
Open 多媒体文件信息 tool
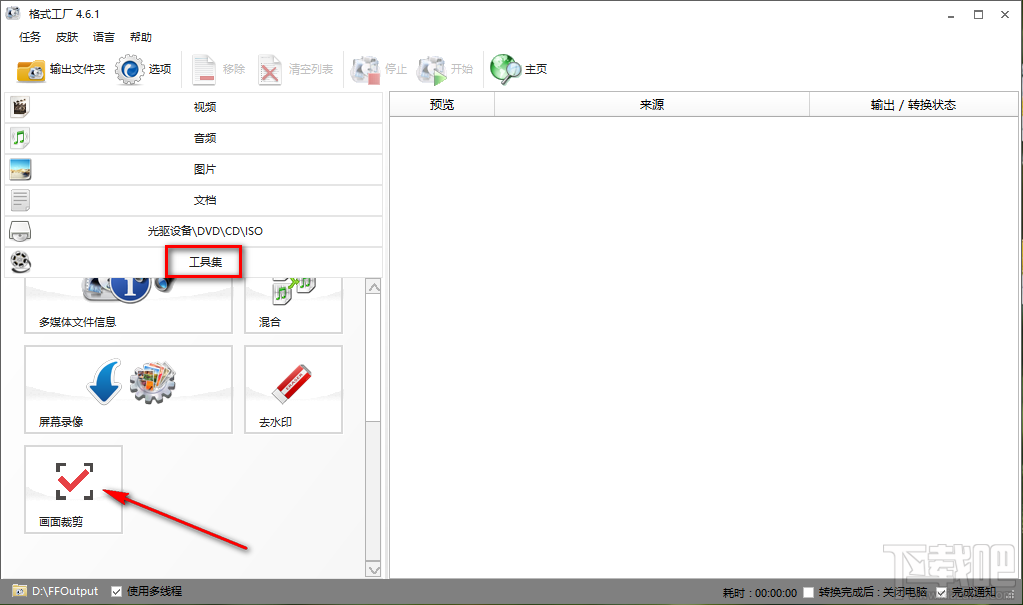(129, 305)
